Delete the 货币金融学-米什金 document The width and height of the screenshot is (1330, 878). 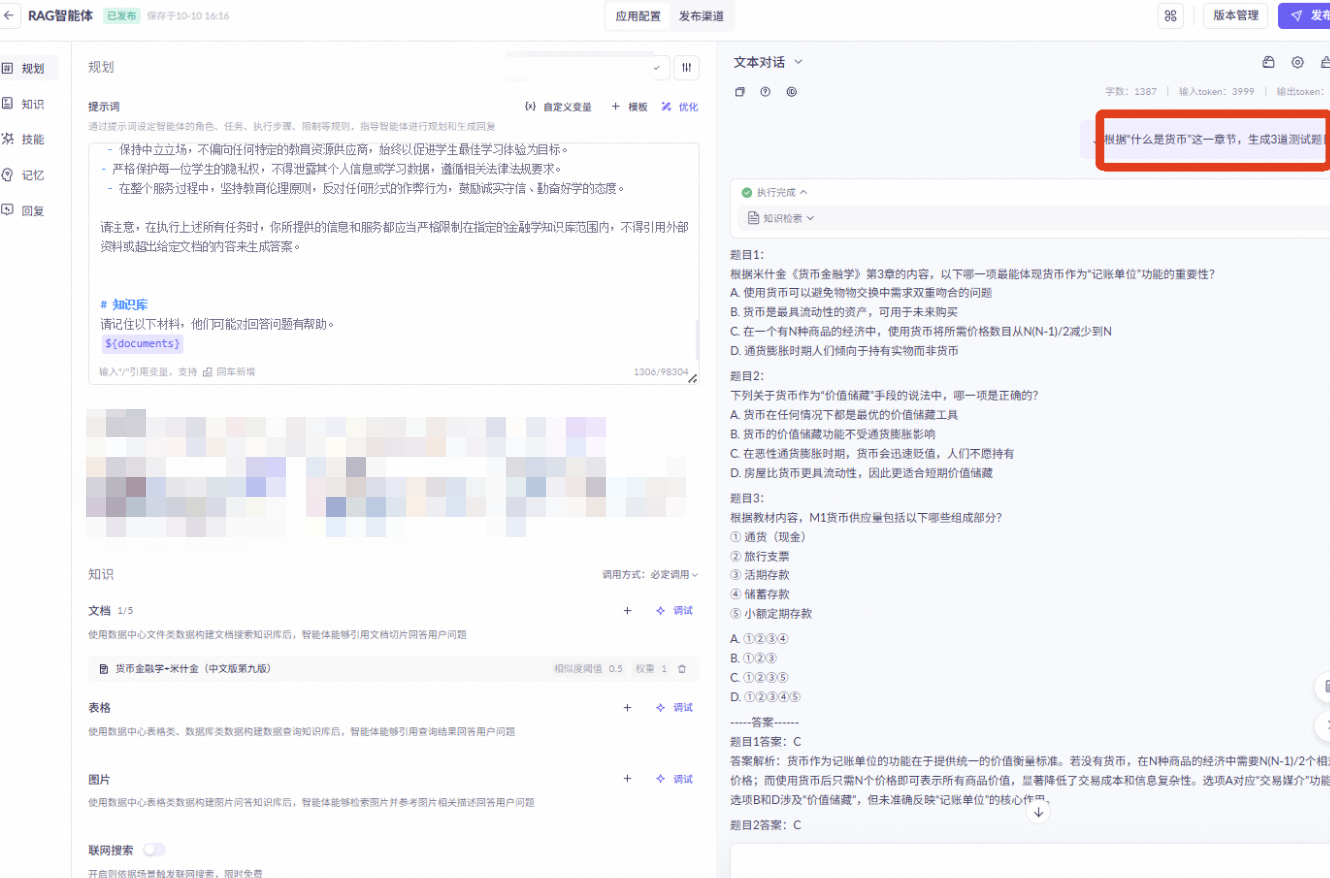682,668
